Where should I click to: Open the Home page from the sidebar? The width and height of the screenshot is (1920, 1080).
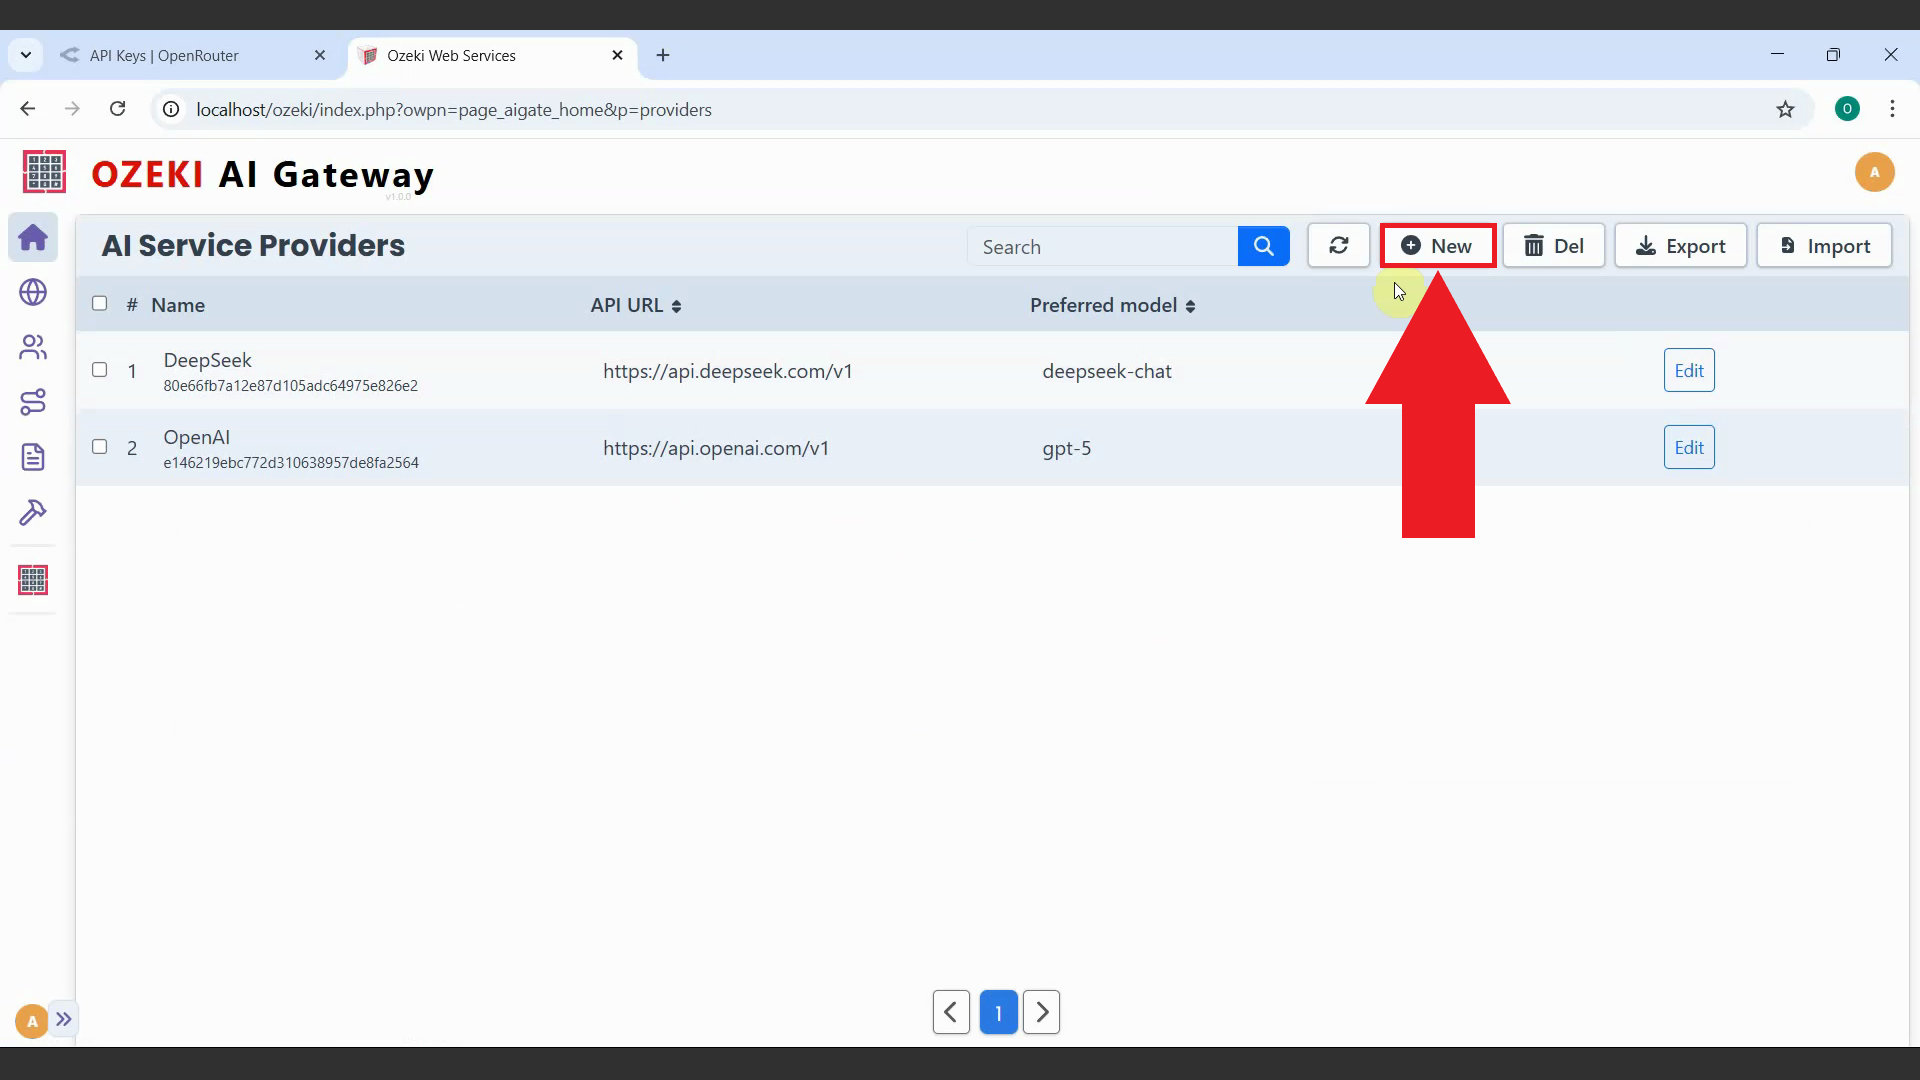pos(33,237)
